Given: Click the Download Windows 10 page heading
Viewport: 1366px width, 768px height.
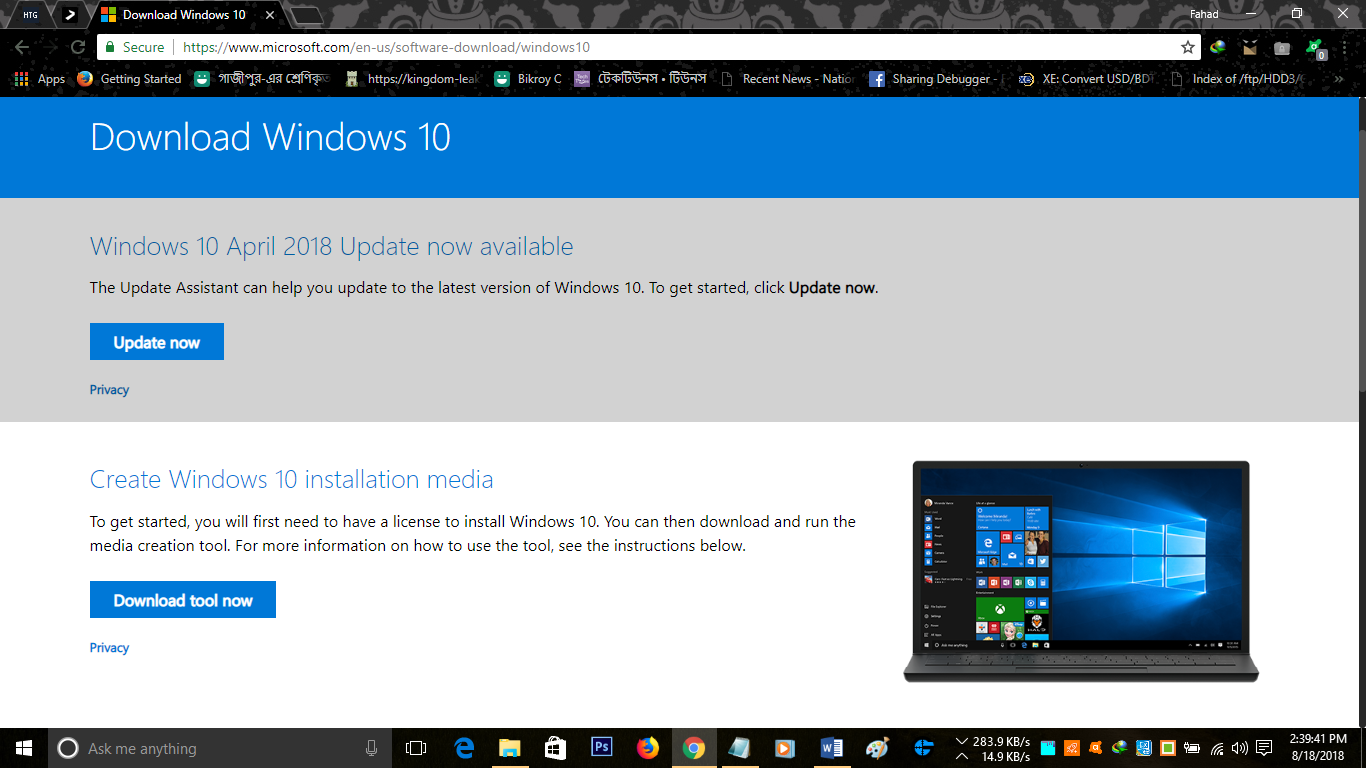Looking at the screenshot, I should 270,137.
